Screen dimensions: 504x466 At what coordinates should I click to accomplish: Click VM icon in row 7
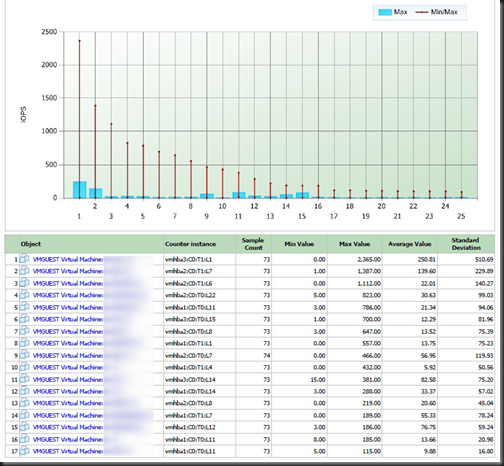pyautogui.click(x=25, y=331)
